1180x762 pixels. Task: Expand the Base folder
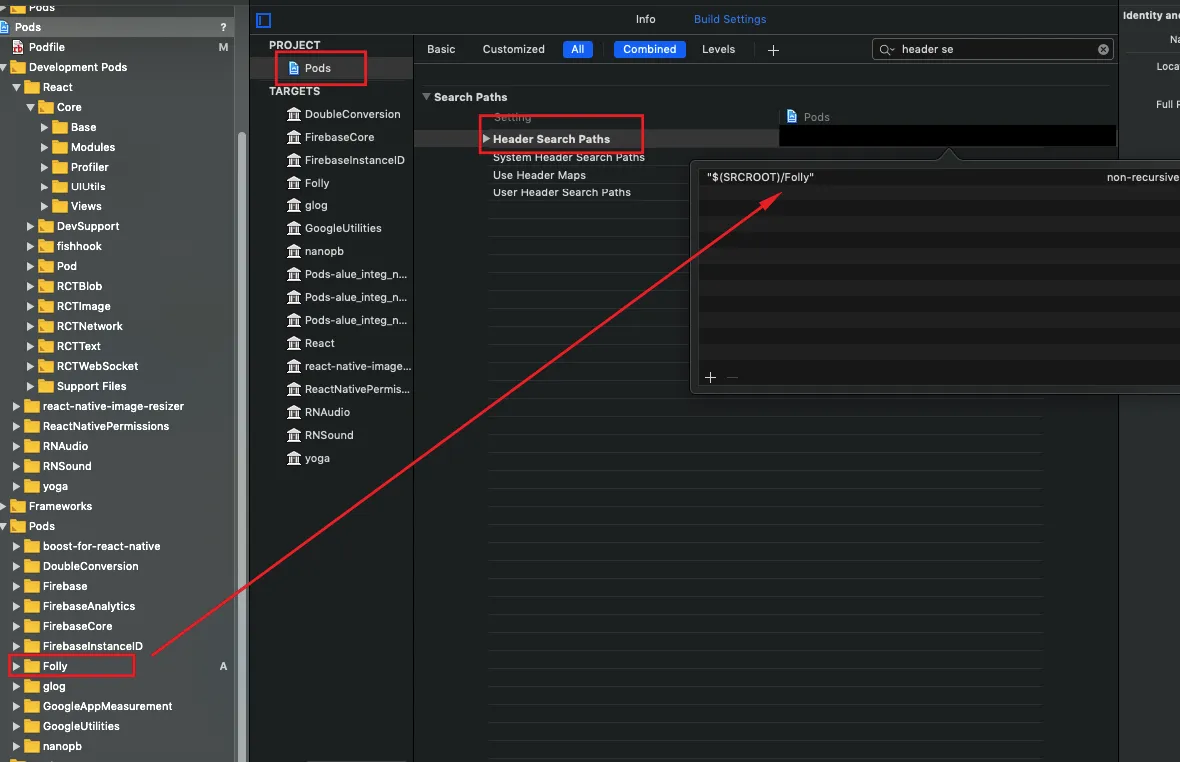(x=44, y=128)
